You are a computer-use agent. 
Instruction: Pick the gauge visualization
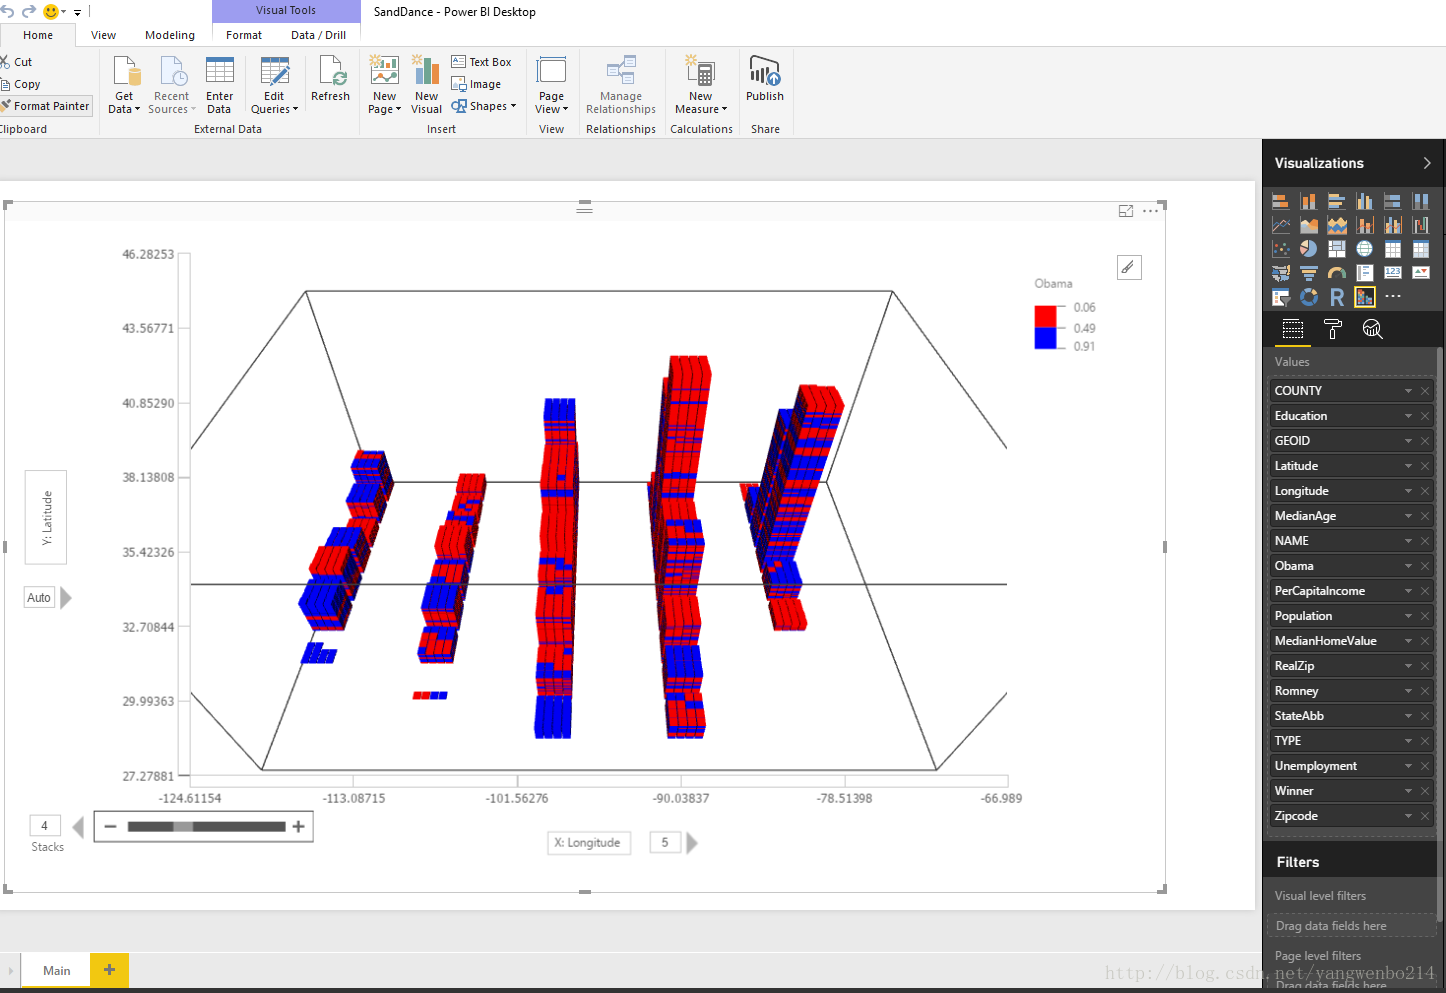tap(1336, 273)
